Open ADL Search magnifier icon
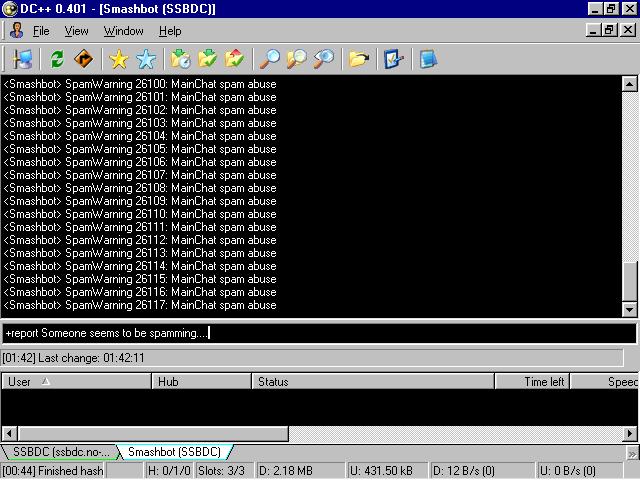This screenshot has height=480, width=640. tap(297, 60)
